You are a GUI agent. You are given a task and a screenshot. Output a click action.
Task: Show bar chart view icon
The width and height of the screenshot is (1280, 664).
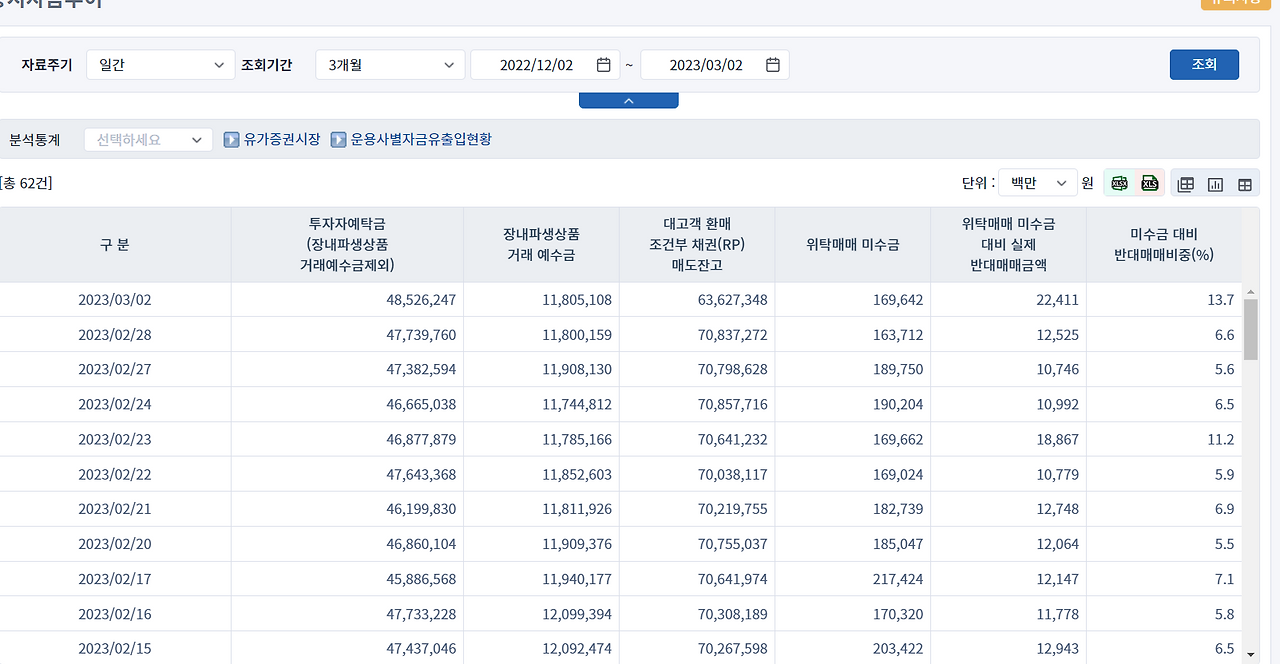click(1216, 184)
